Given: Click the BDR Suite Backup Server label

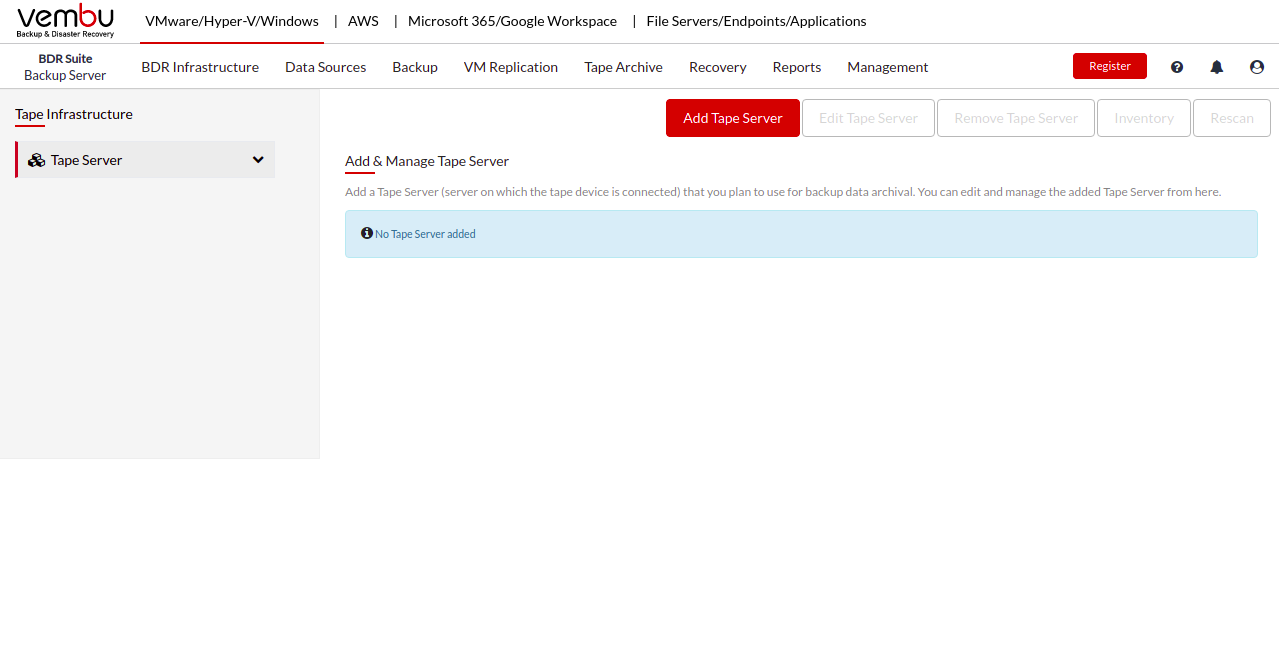Looking at the screenshot, I should tap(65, 67).
